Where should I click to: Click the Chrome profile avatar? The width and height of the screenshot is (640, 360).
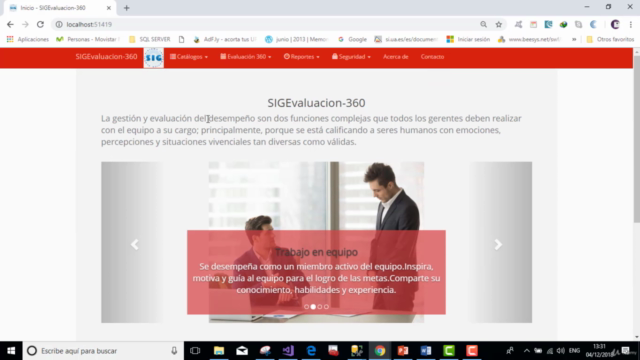[x=615, y=24]
